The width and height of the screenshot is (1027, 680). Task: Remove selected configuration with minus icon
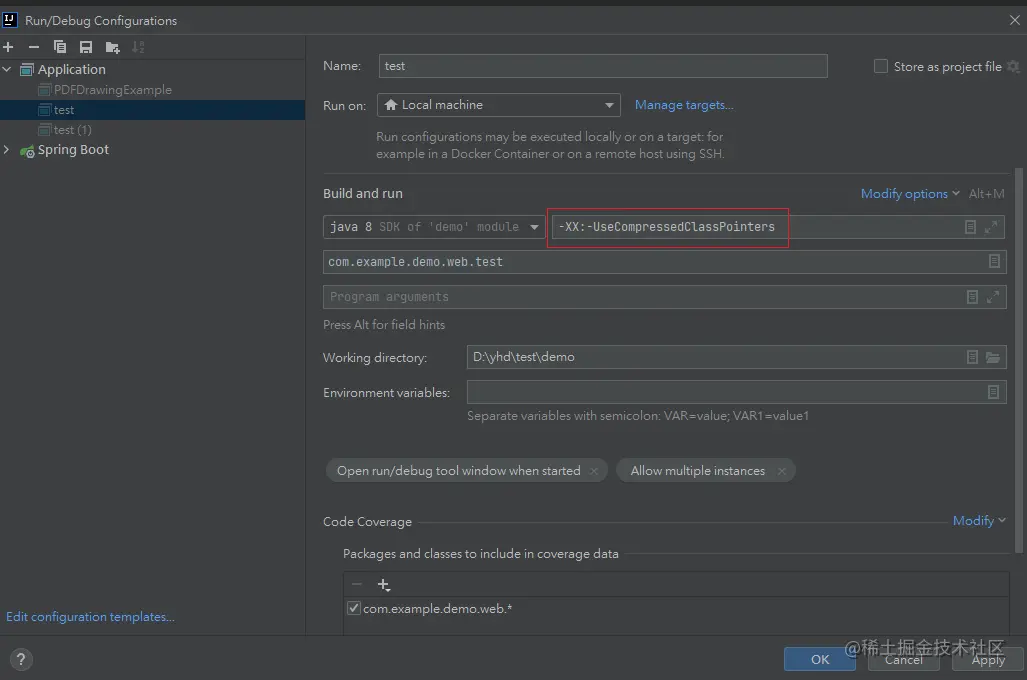click(x=34, y=47)
